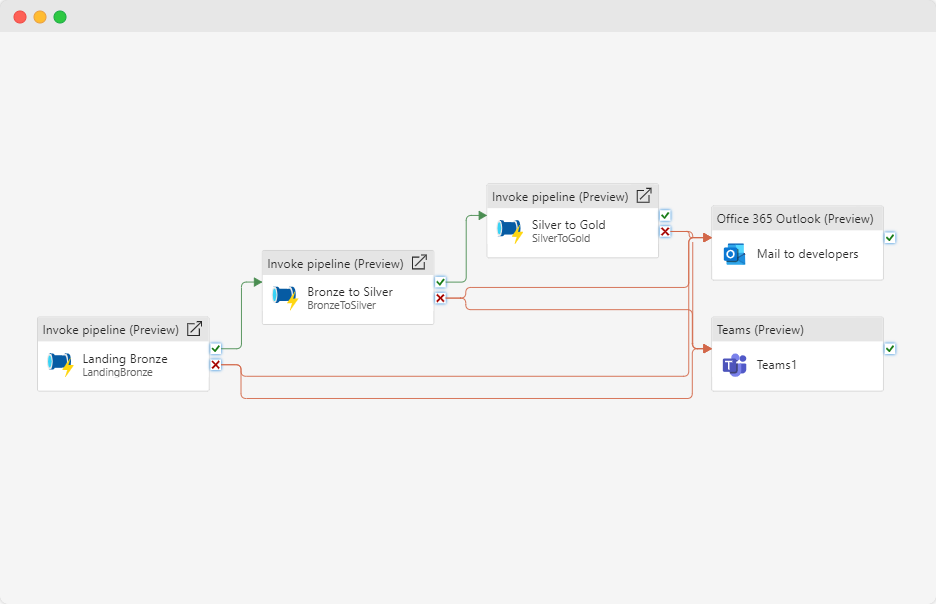Click the Silver to Gold pipeline icon

pyautogui.click(x=510, y=230)
